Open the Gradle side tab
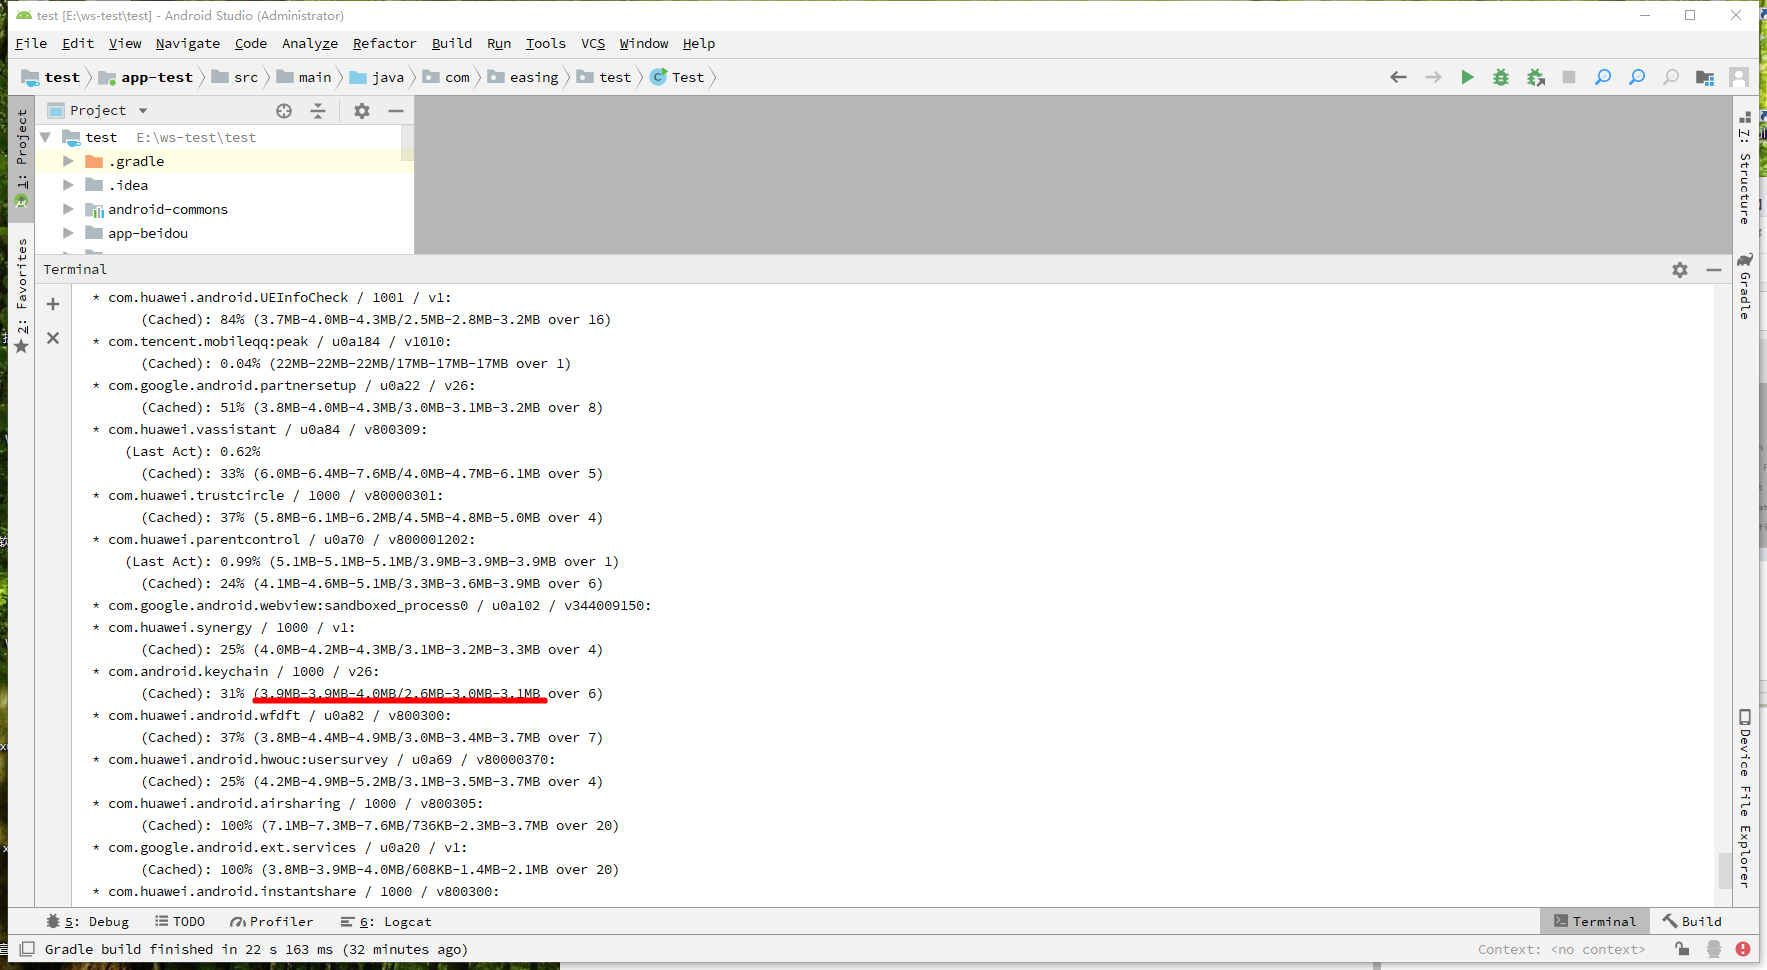Screen dimensions: 1767x970 click(1745, 287)
